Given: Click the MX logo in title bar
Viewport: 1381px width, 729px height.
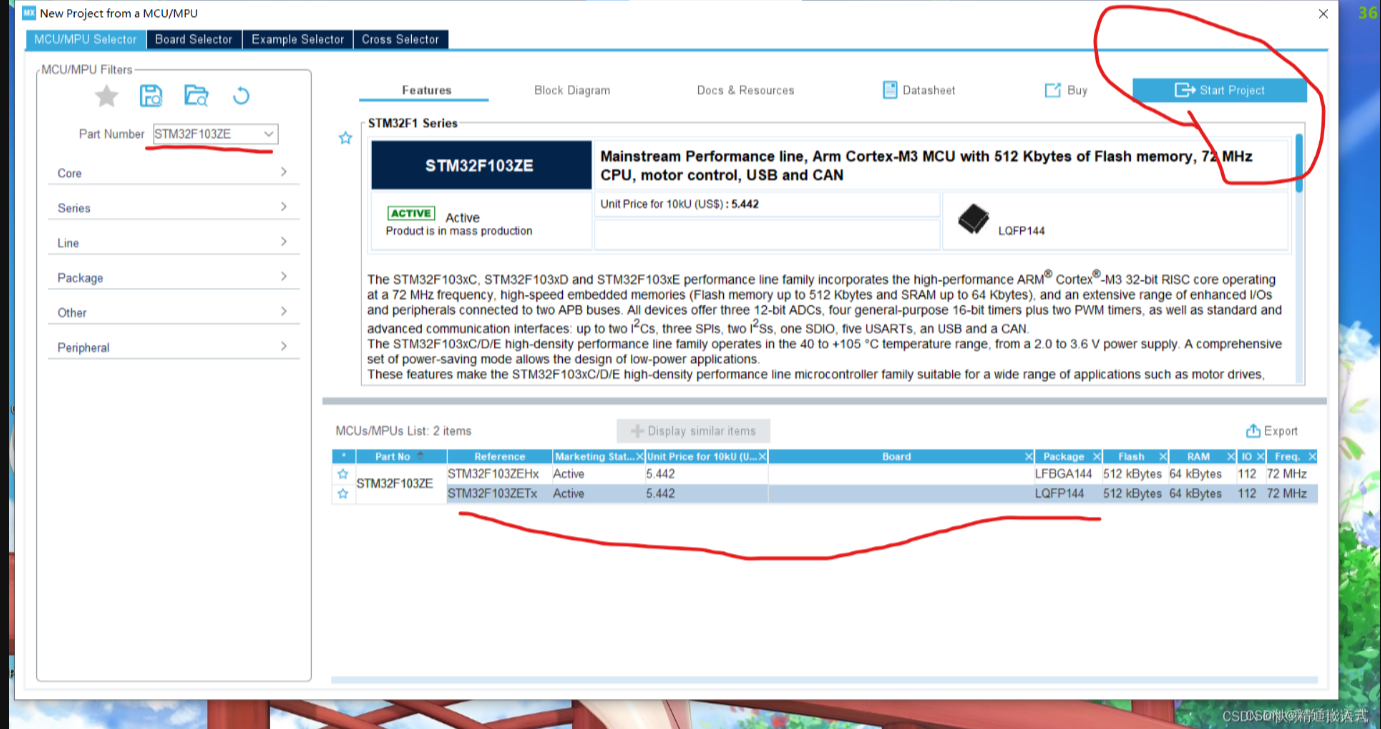Looking at the screenshot, I should [28, 13].
